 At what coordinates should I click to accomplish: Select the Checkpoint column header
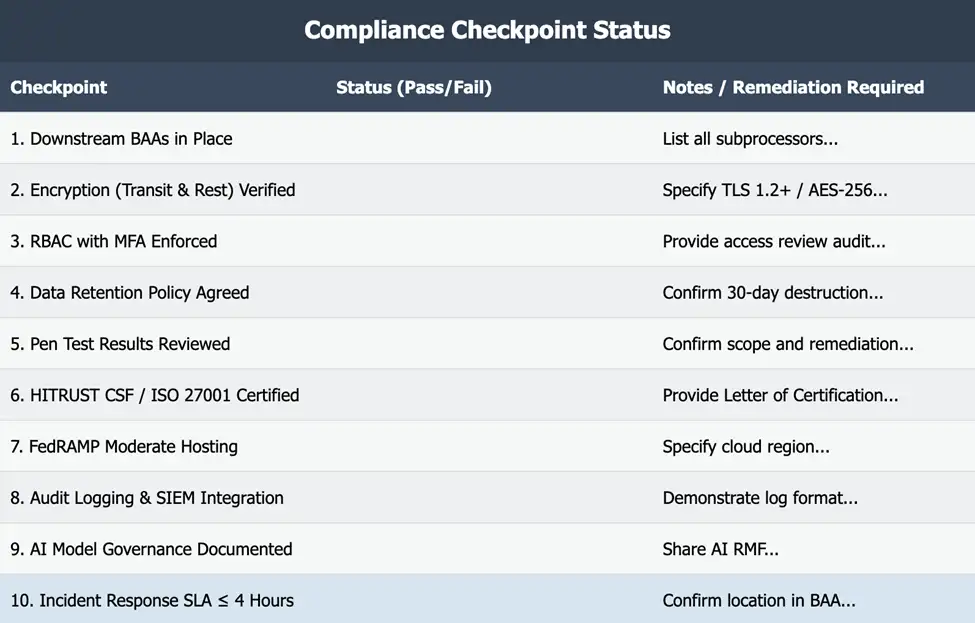coord(59,87)
